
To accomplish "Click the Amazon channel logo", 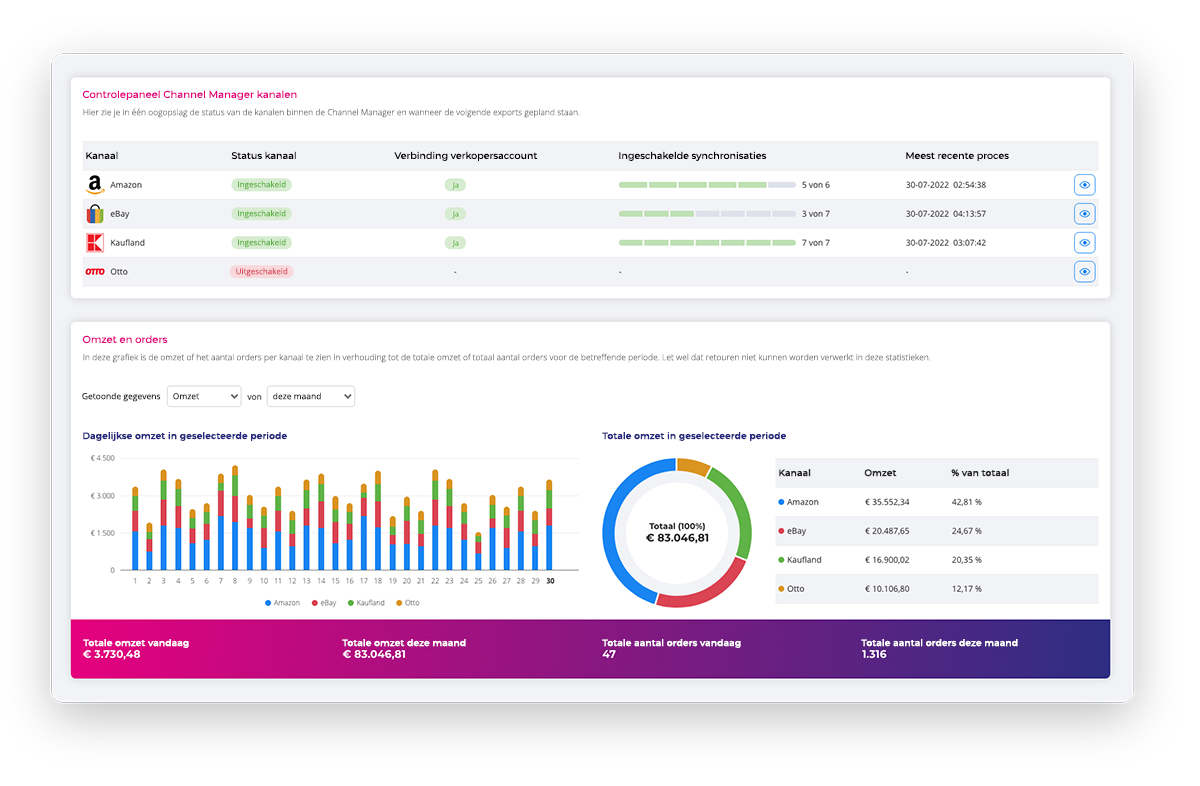I will coord(95,184).
